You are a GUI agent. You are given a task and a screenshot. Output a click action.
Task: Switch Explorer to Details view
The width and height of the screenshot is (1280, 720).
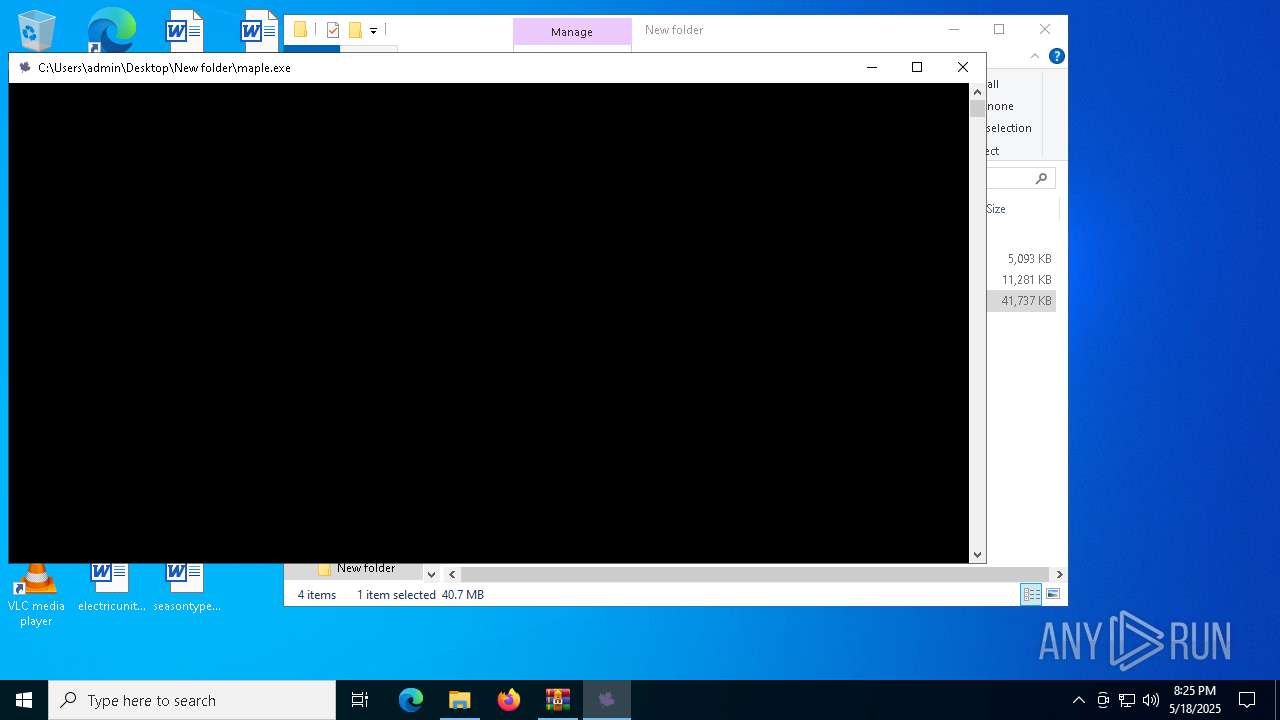1031,594
